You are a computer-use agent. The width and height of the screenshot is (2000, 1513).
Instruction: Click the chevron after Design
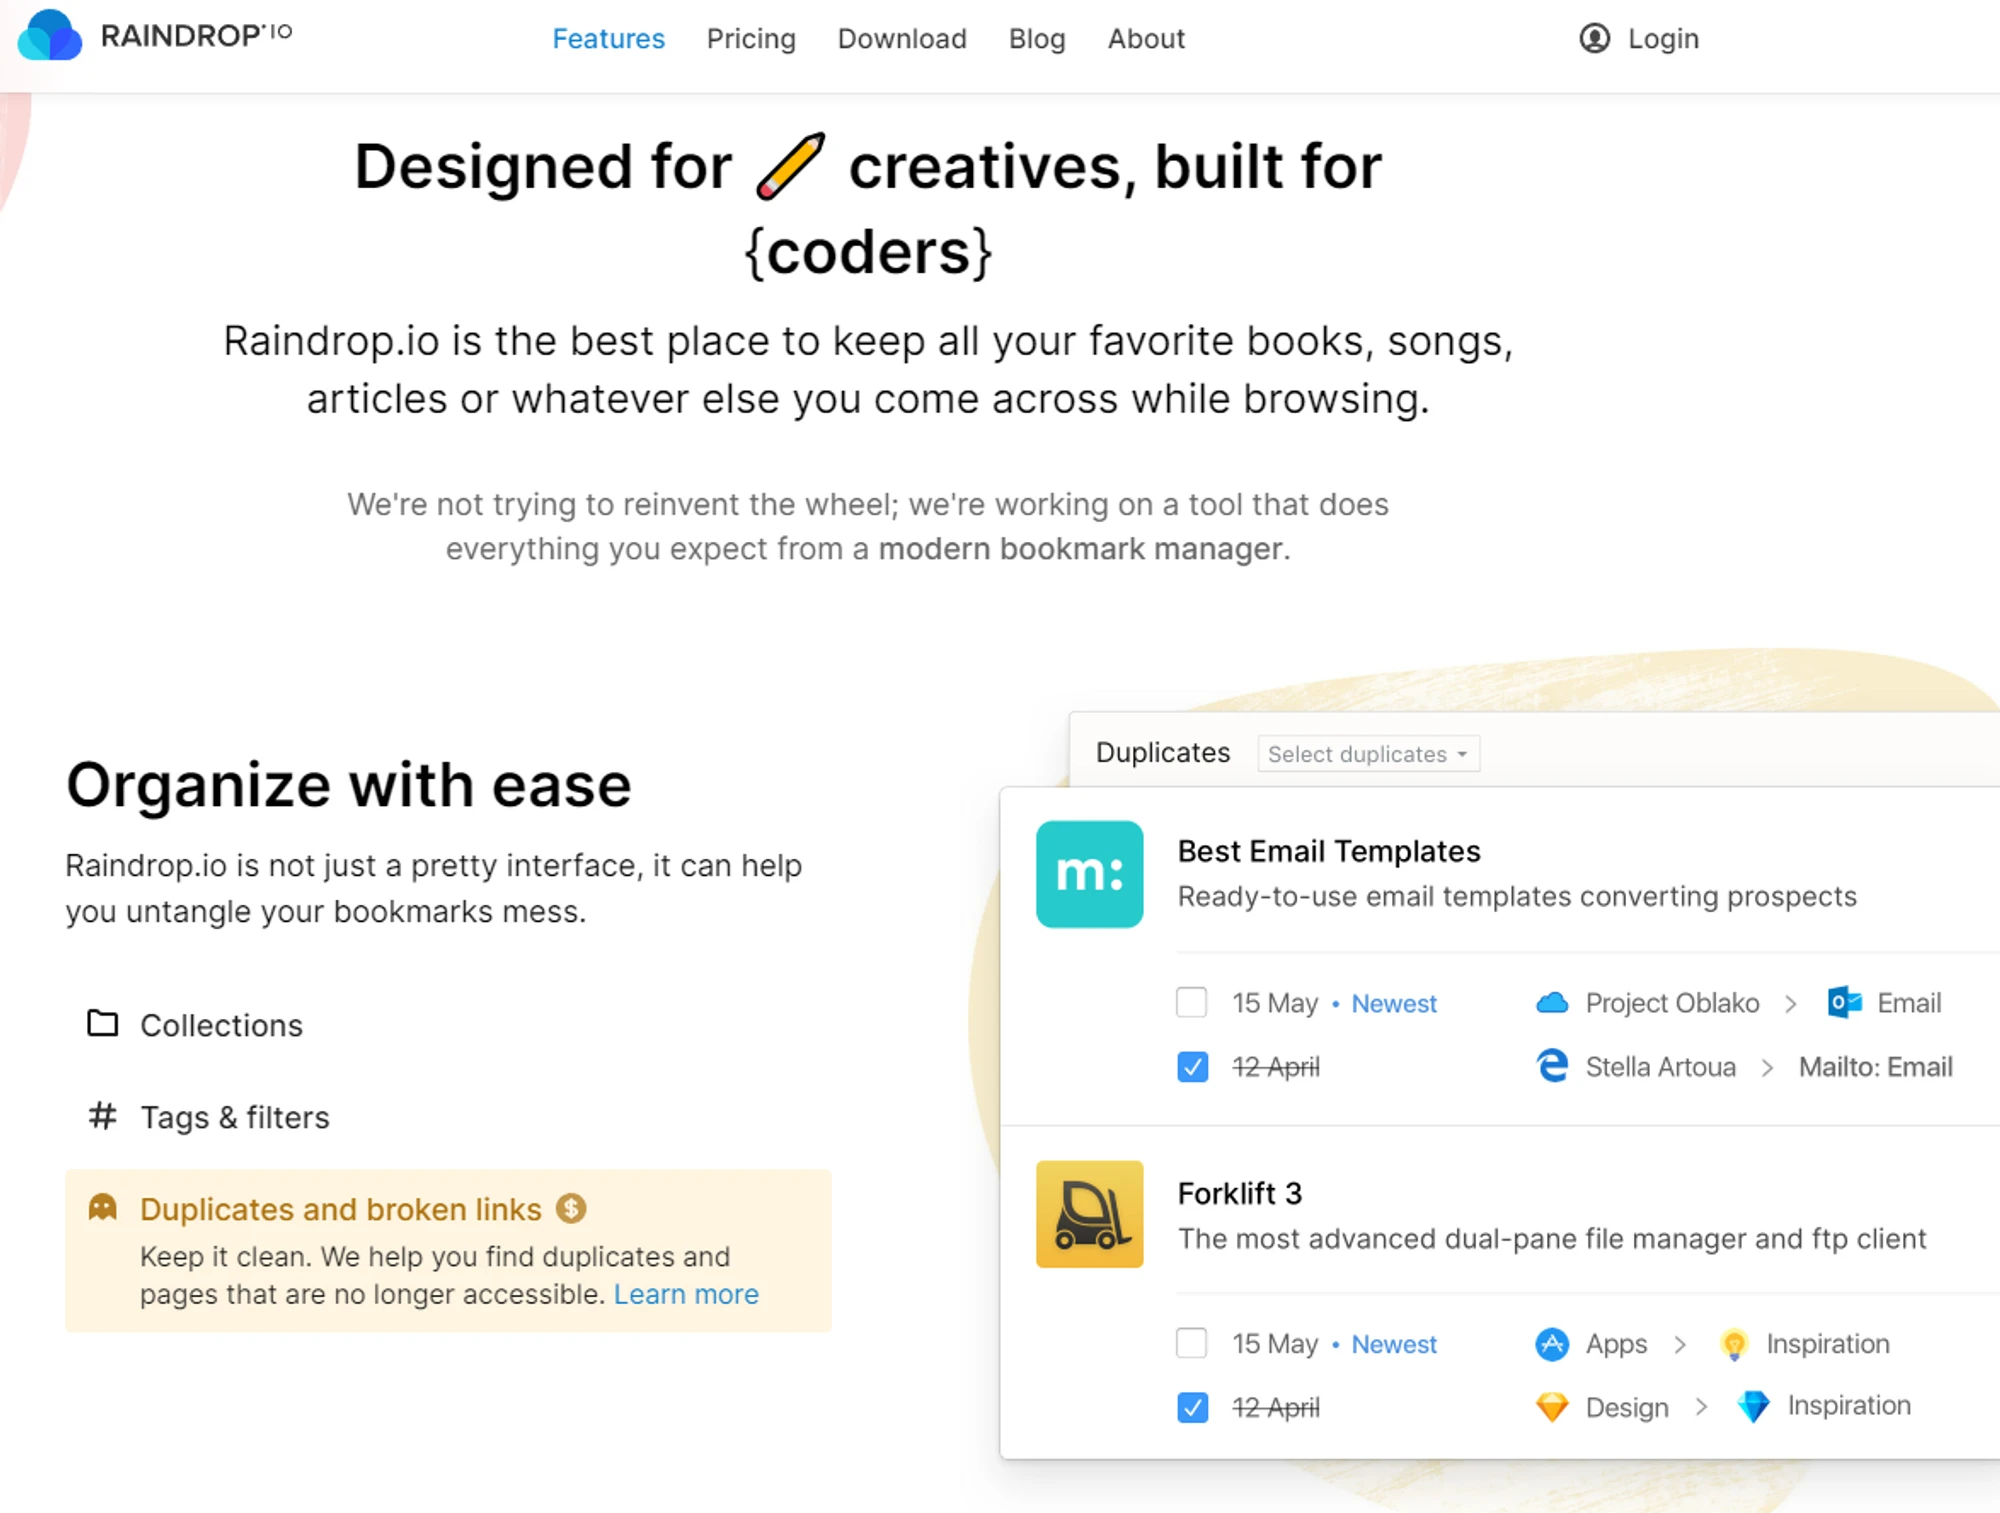tap(1701, 1407)
